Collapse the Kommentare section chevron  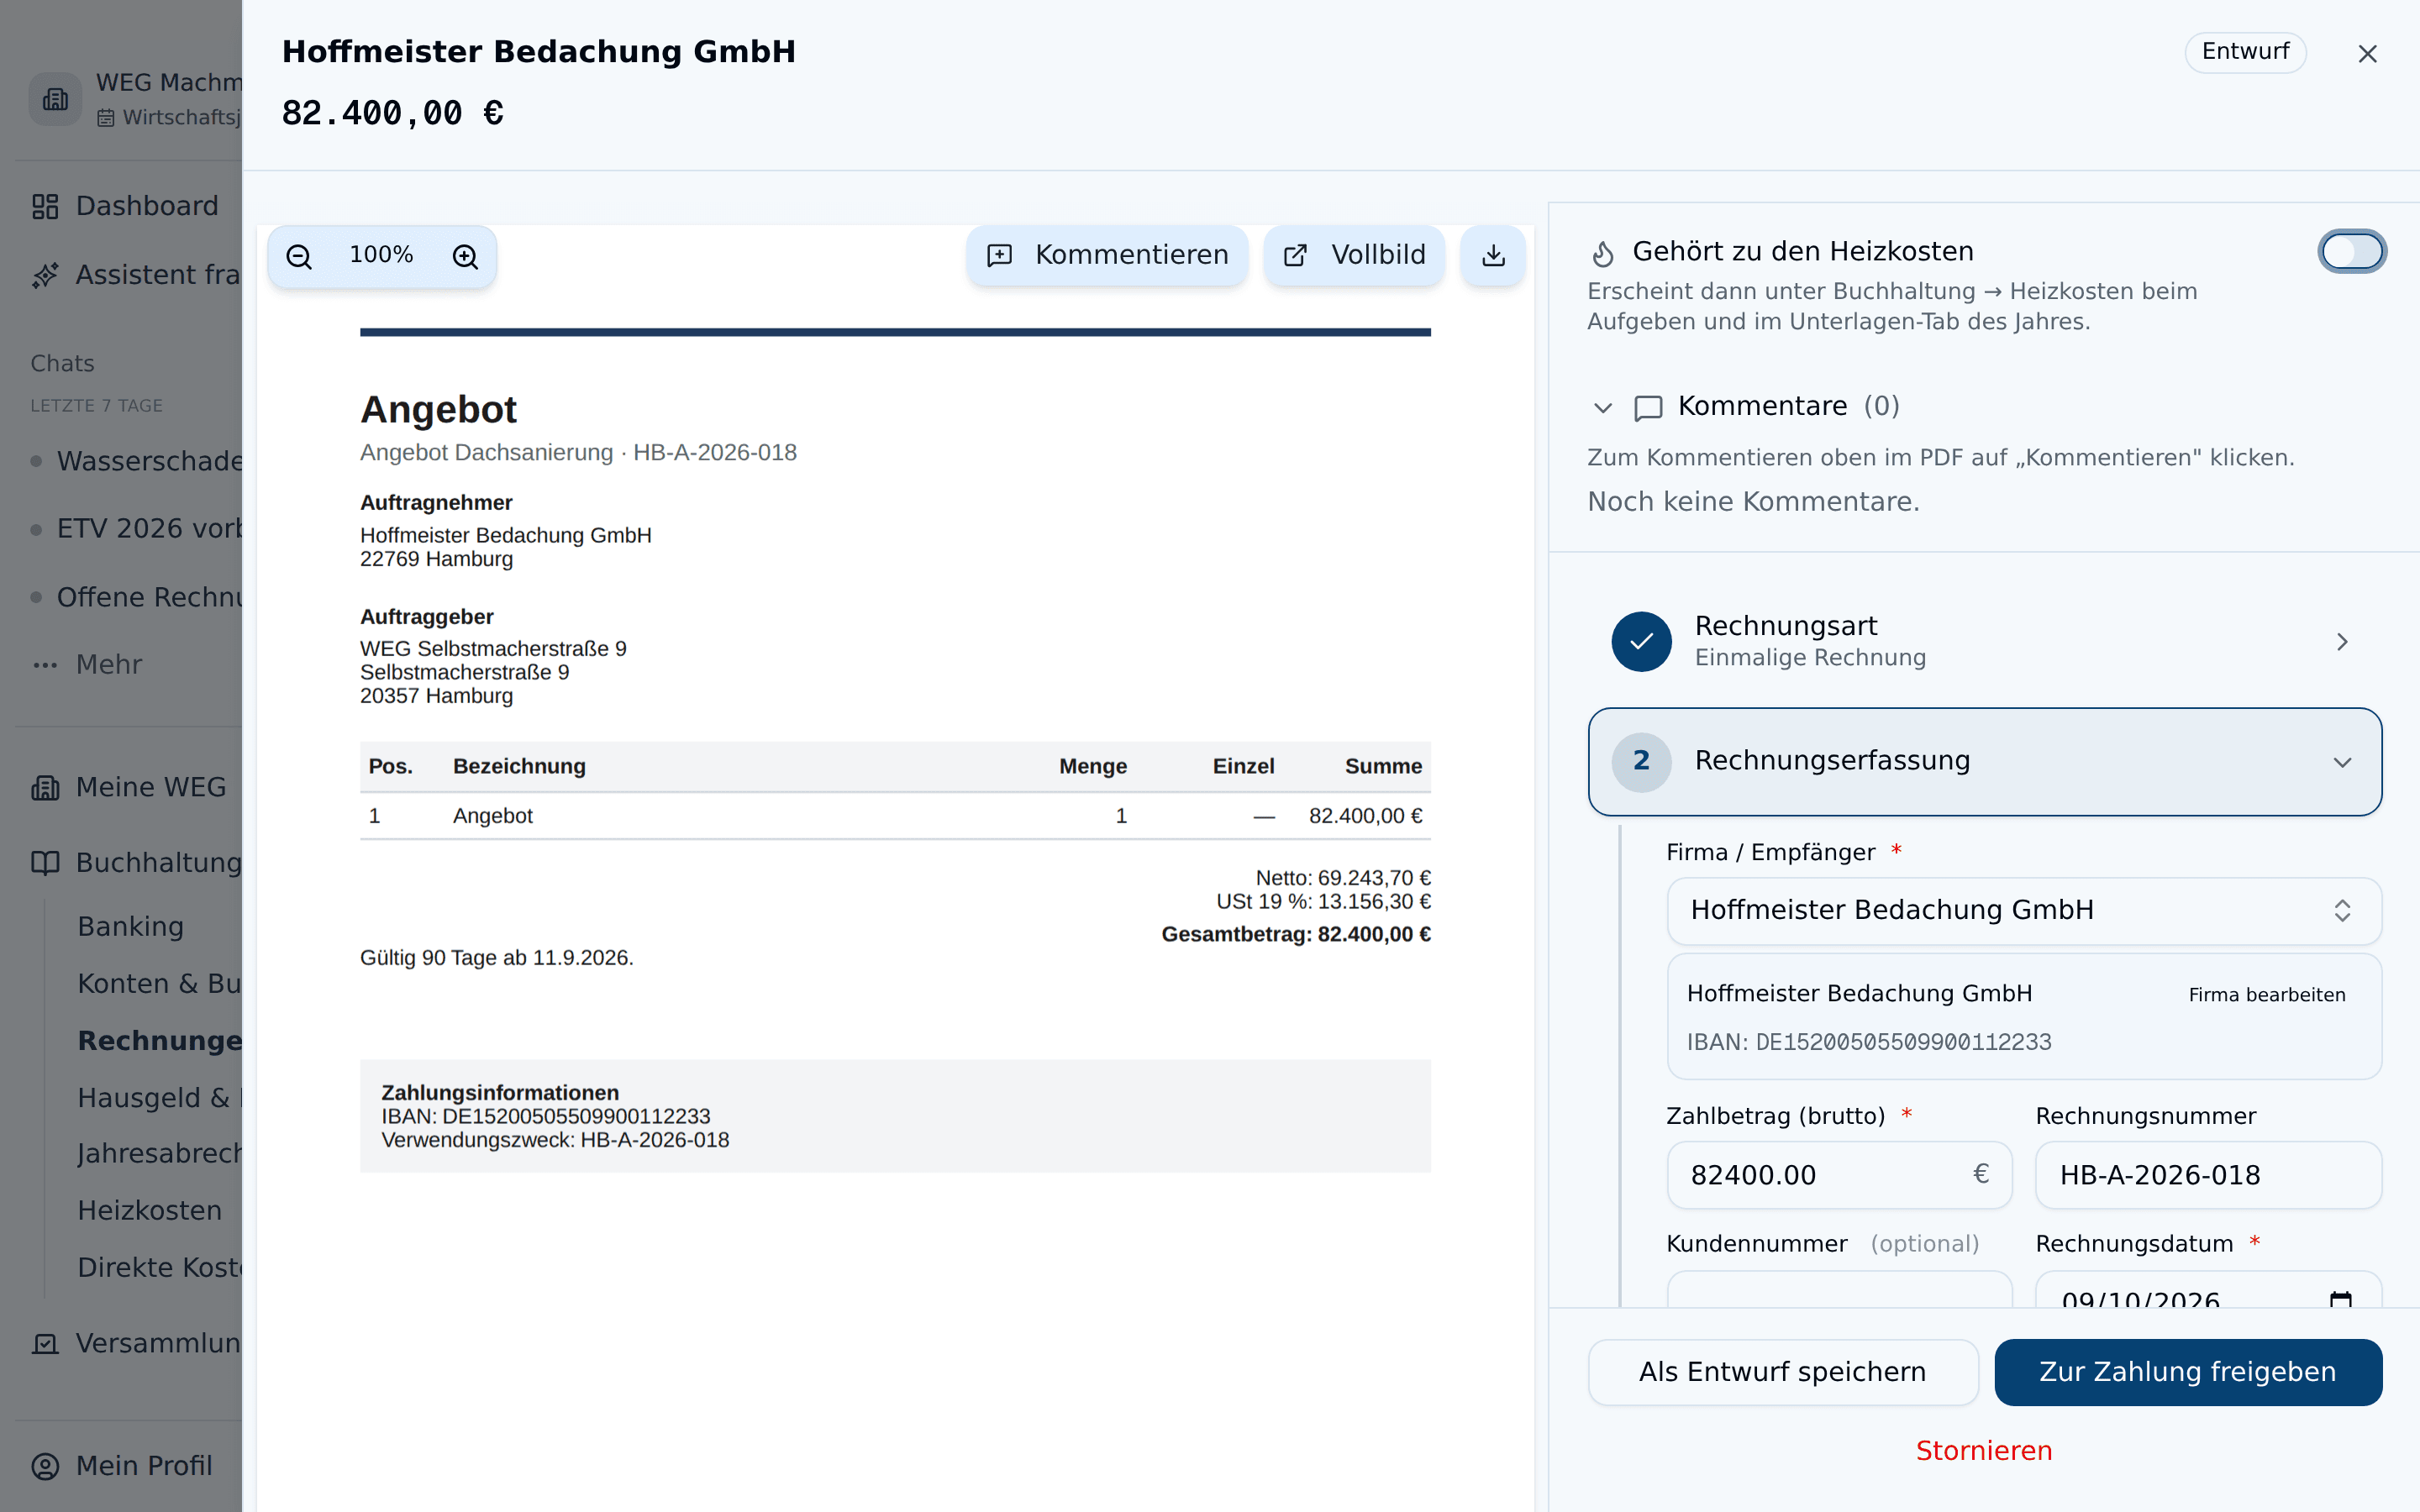click(1603, 407)
